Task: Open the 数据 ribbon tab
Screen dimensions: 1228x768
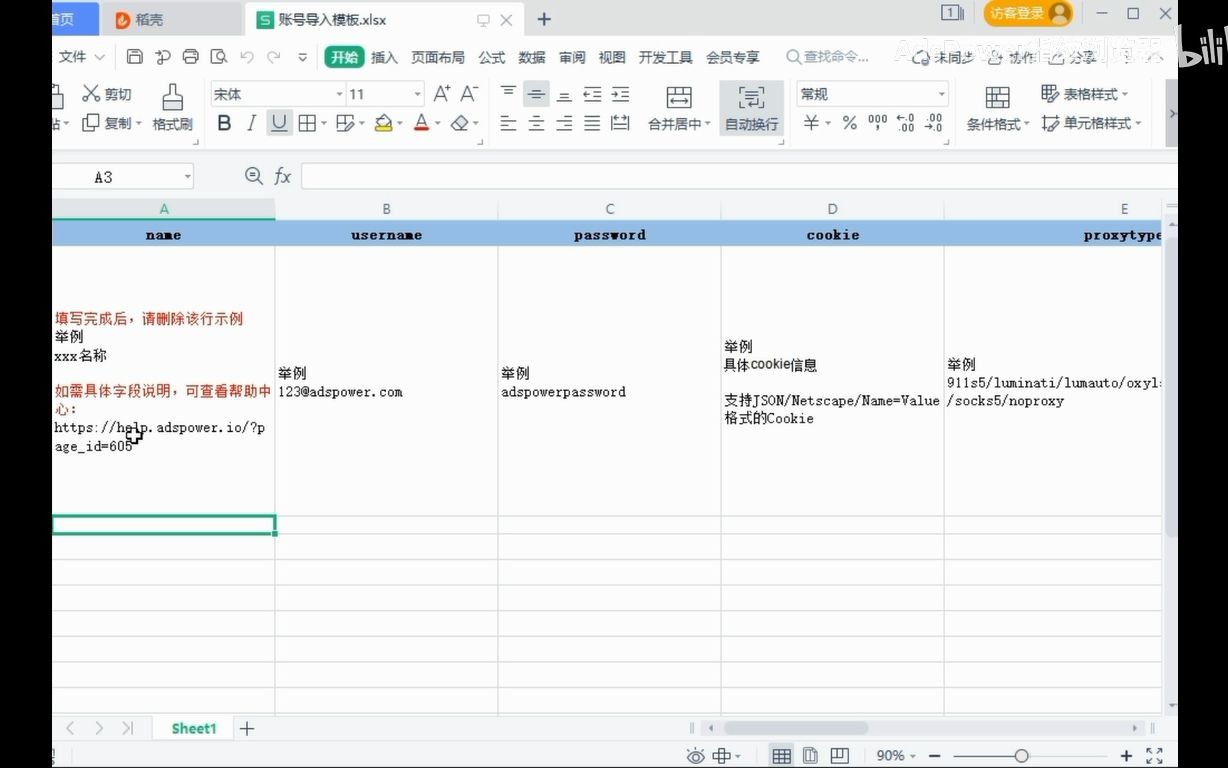Action: tap(532, 57)
